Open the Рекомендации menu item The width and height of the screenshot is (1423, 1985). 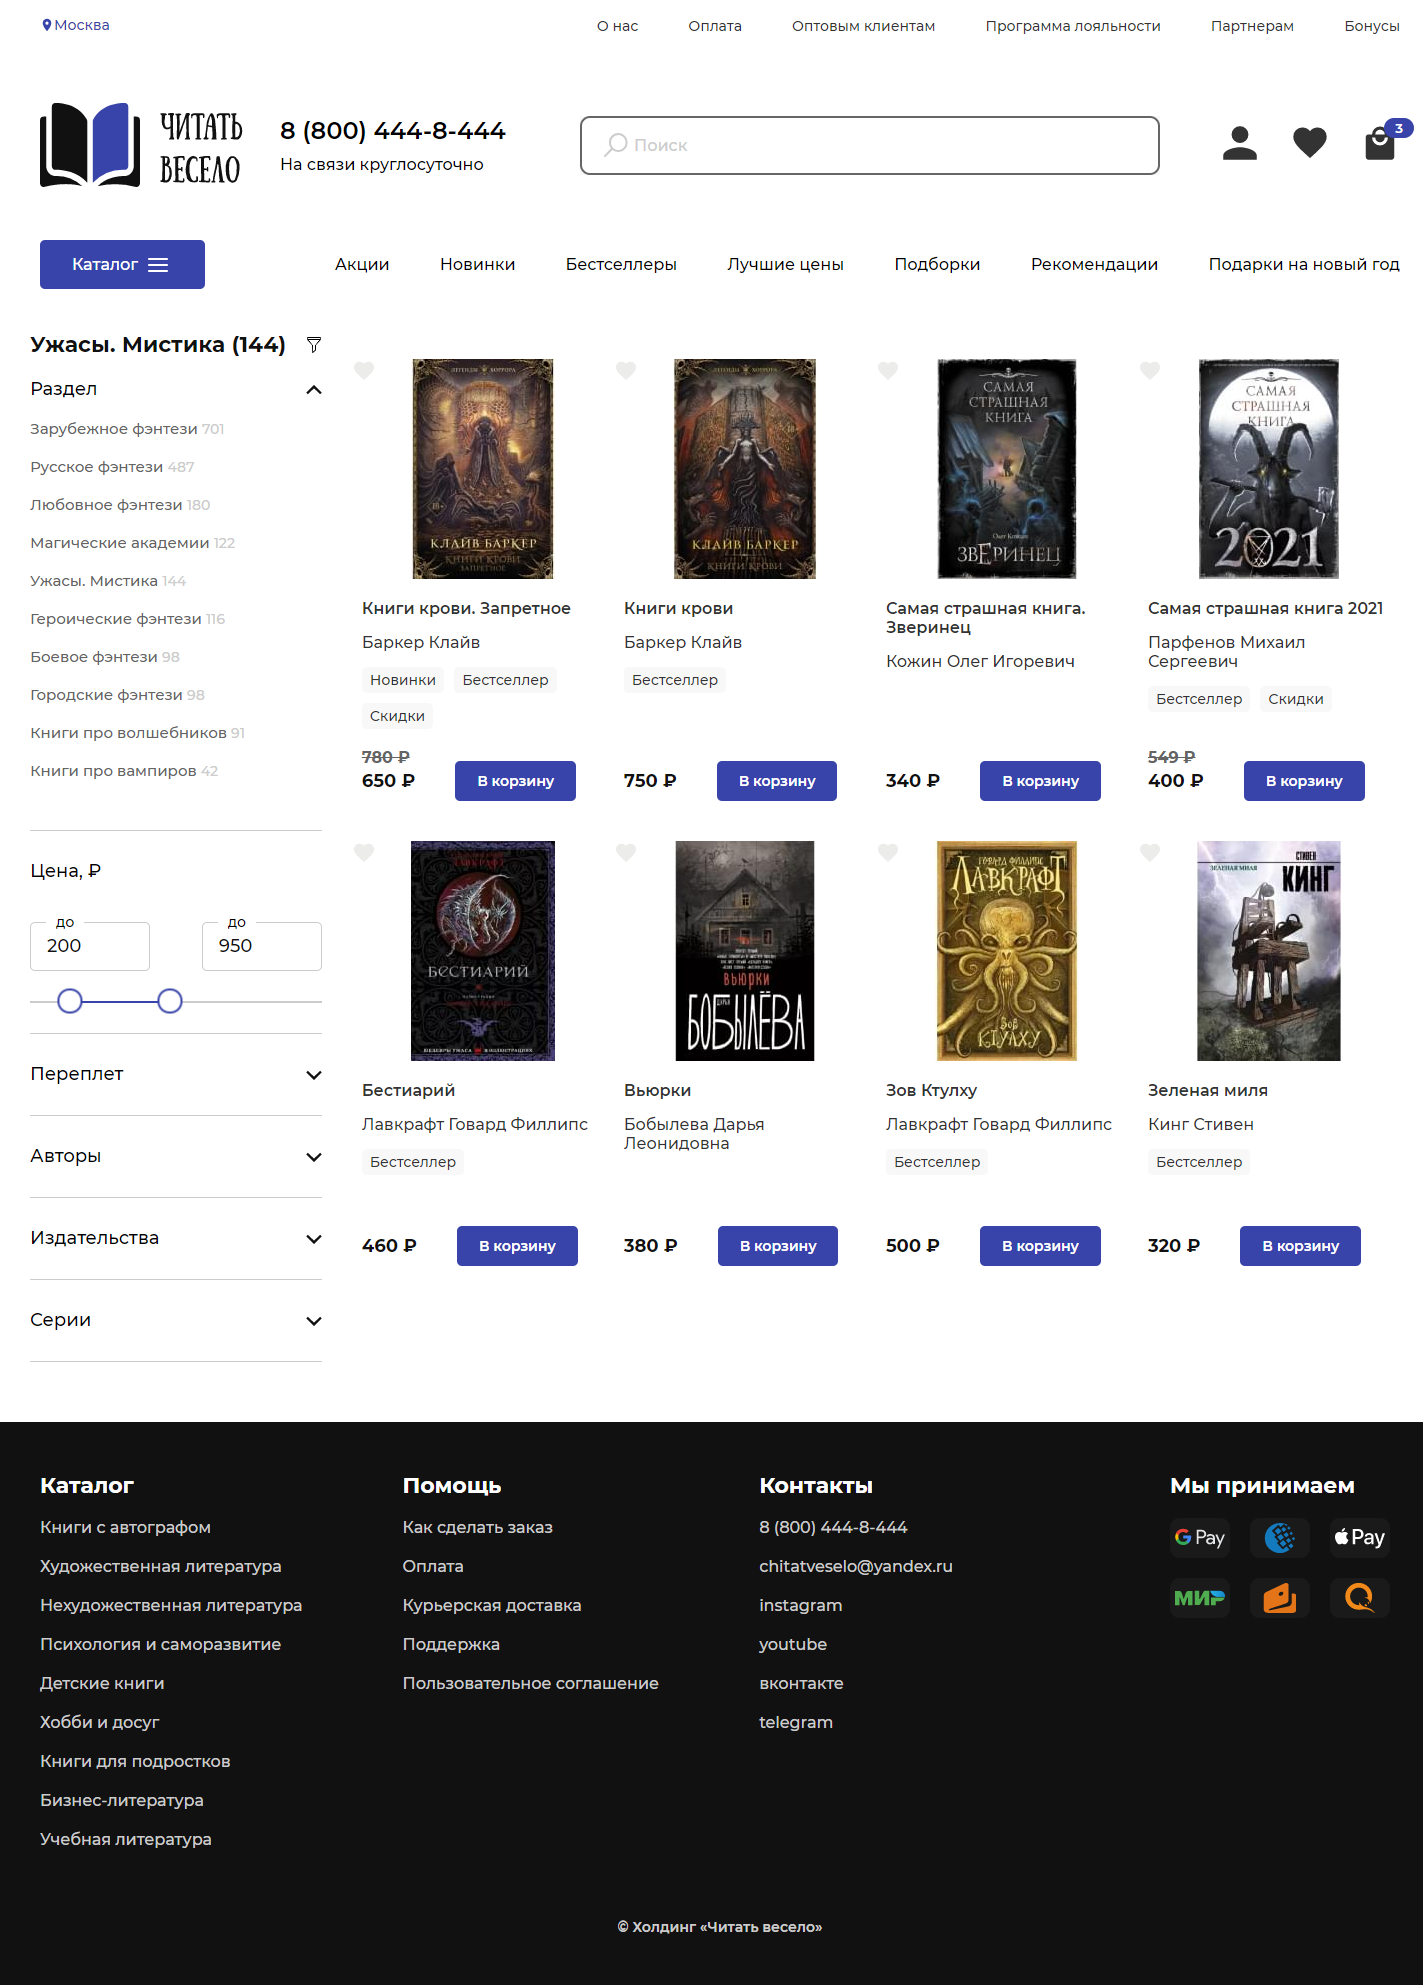[1094, 264]
